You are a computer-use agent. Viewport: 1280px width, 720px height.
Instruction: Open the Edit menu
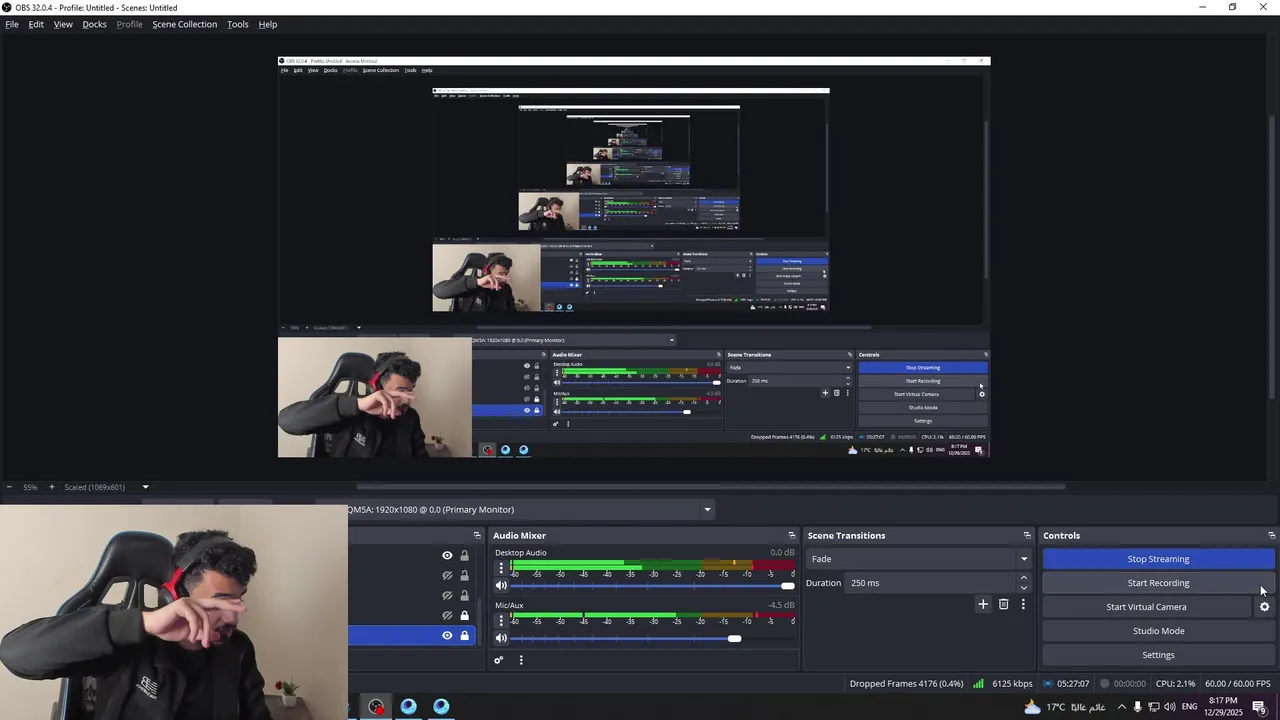tap(36, 24)
